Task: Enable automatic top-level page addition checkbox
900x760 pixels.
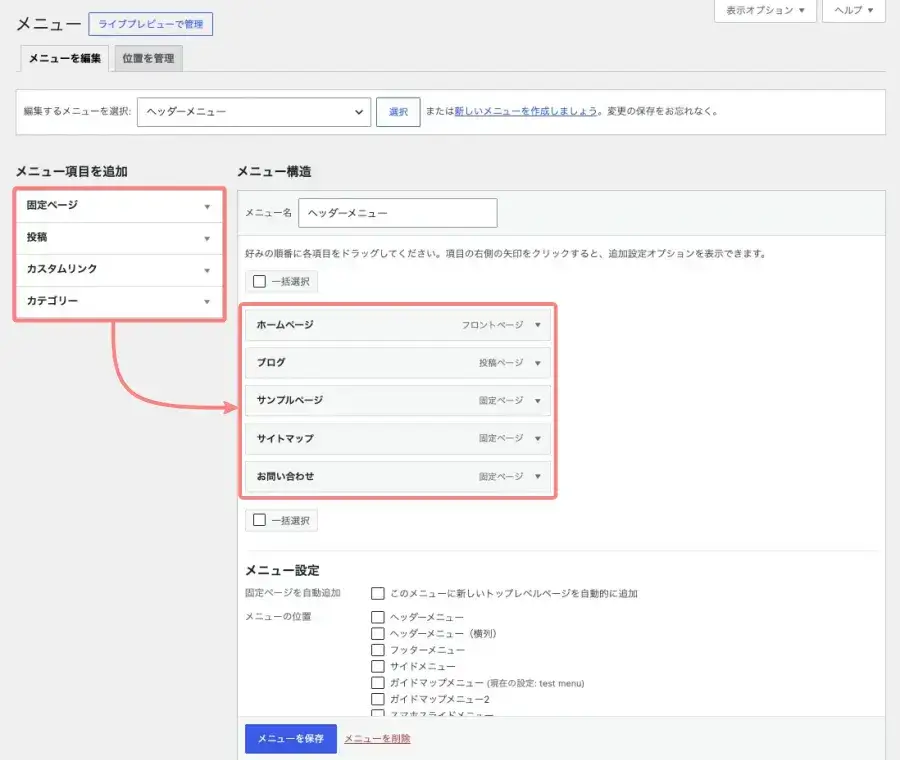Action: click(378, 594)
